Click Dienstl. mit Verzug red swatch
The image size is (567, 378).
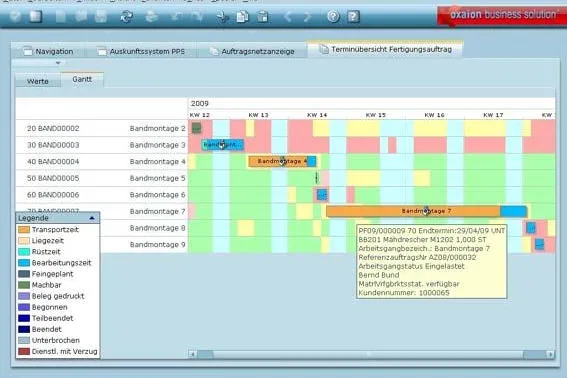click(24, 351)
